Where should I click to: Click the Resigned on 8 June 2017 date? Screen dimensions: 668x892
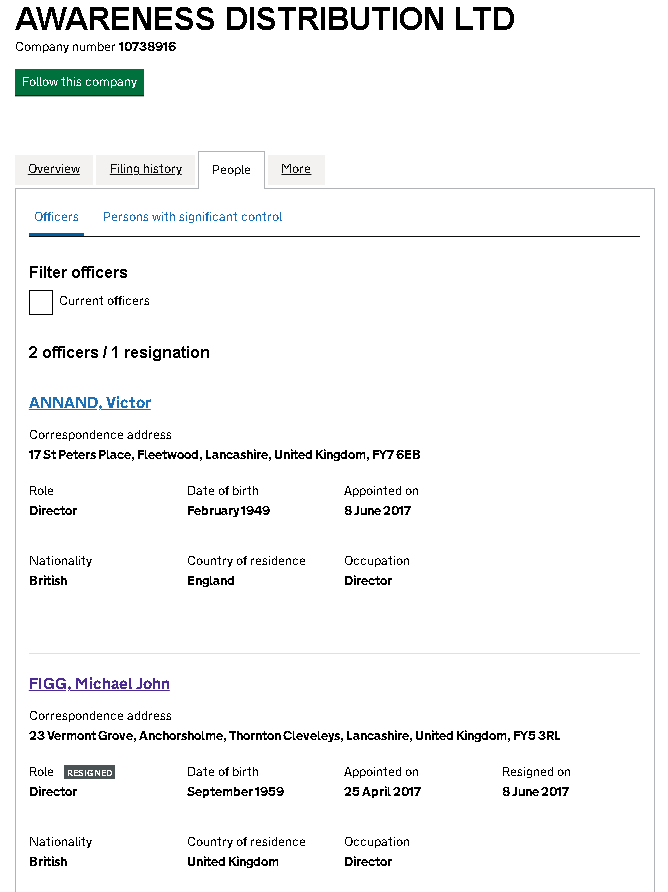tap(535, 792)
